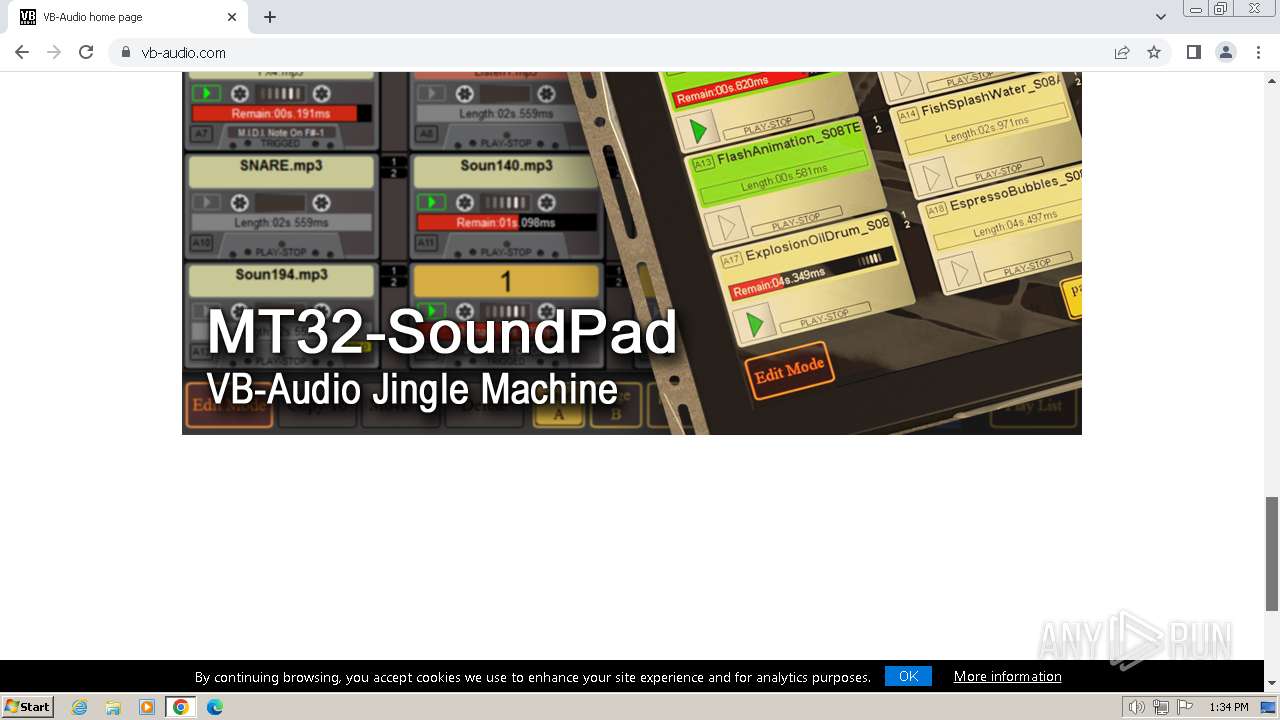Image resolution: width=1280 pixels, height=720 pixels.
Task: Open the network tray icon
Action: click(1160, 707)
